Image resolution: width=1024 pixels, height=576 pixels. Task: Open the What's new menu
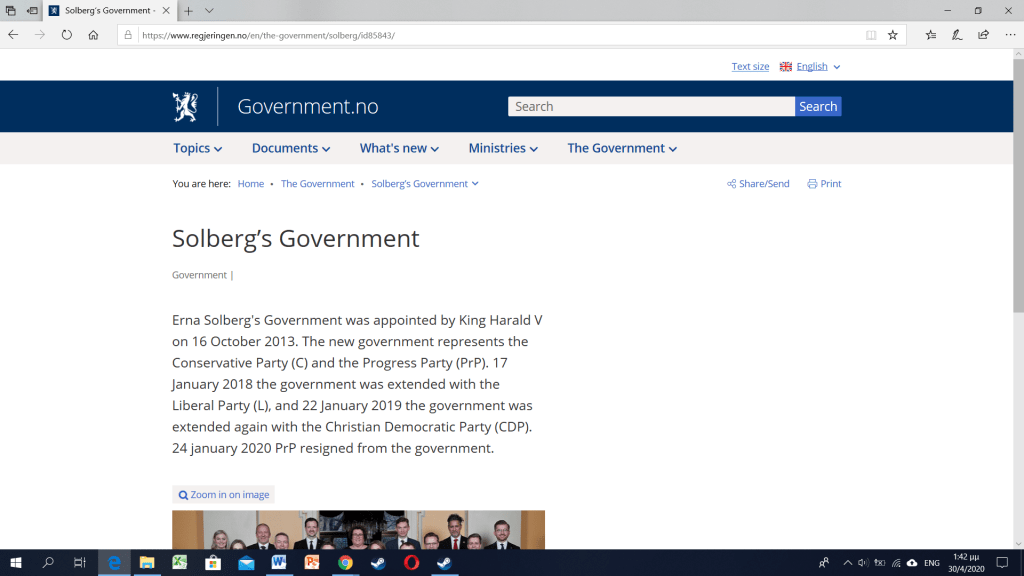[x=399, y=148]
